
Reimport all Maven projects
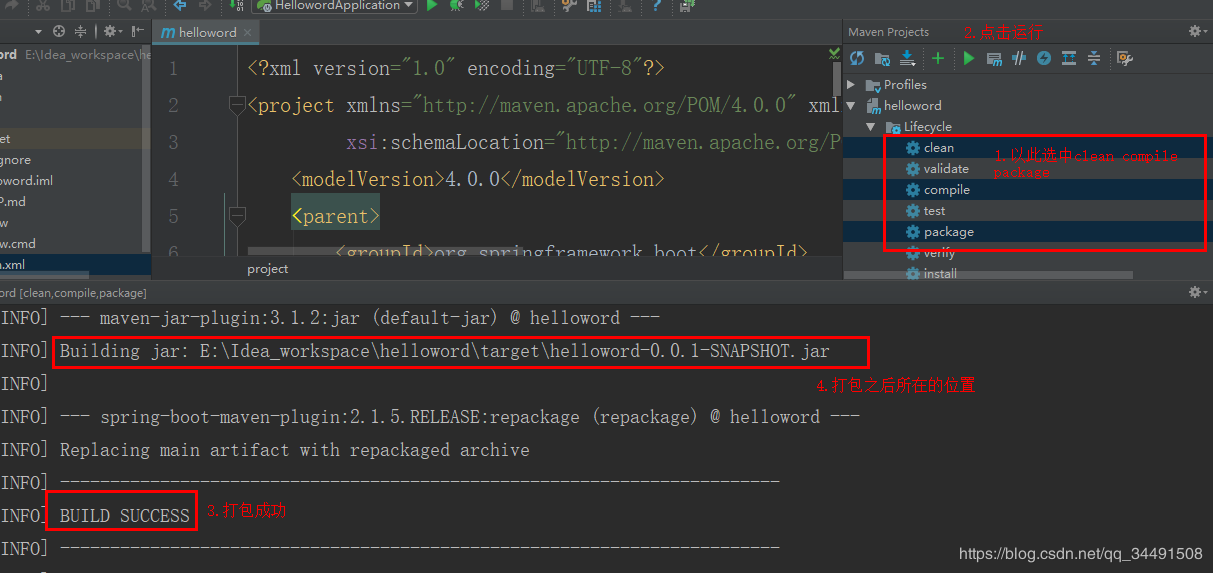(856, 58)
